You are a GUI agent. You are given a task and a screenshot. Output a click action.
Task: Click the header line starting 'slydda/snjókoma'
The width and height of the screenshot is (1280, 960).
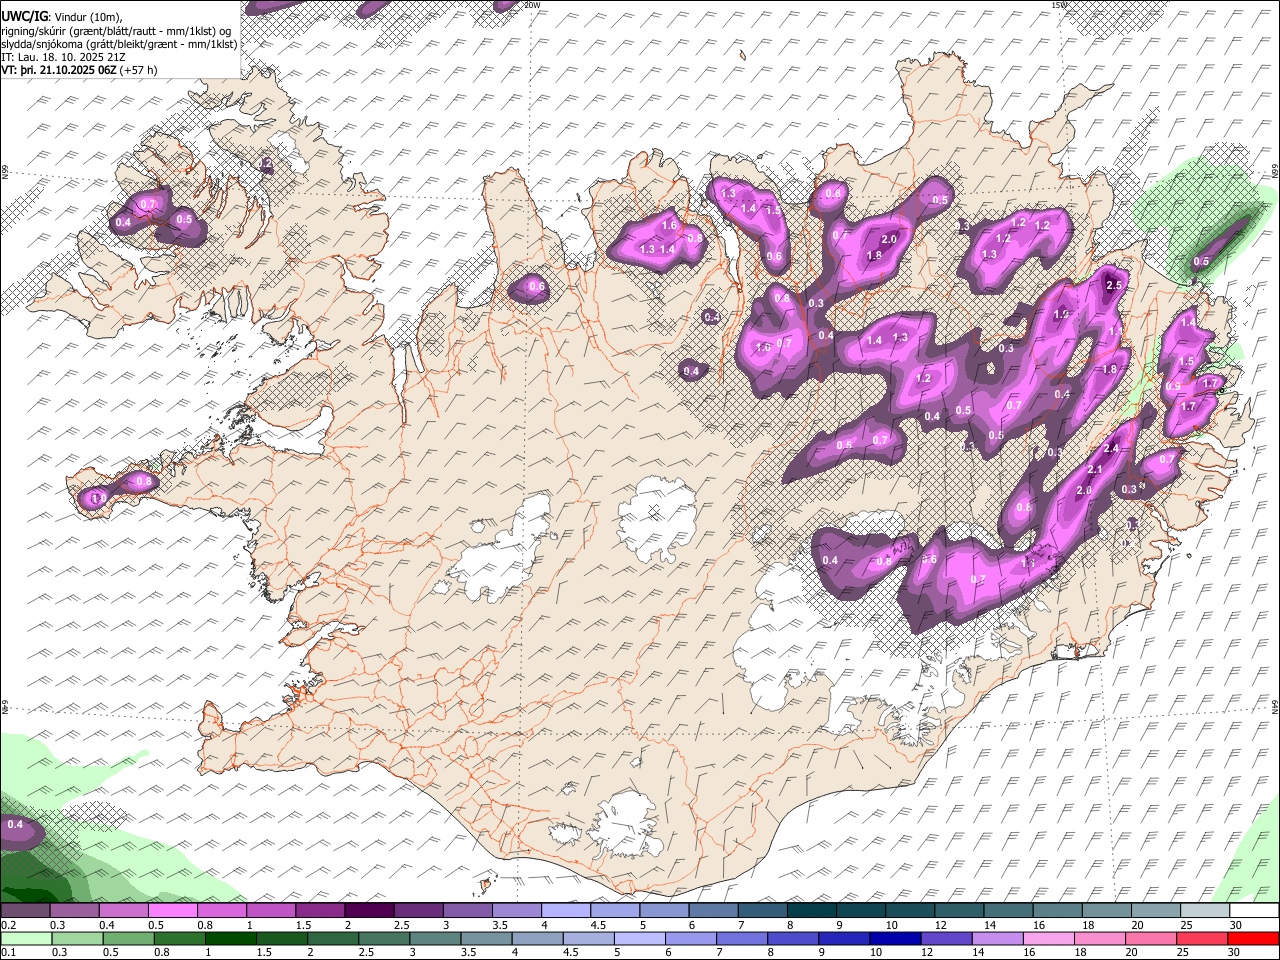coord(119,44)
